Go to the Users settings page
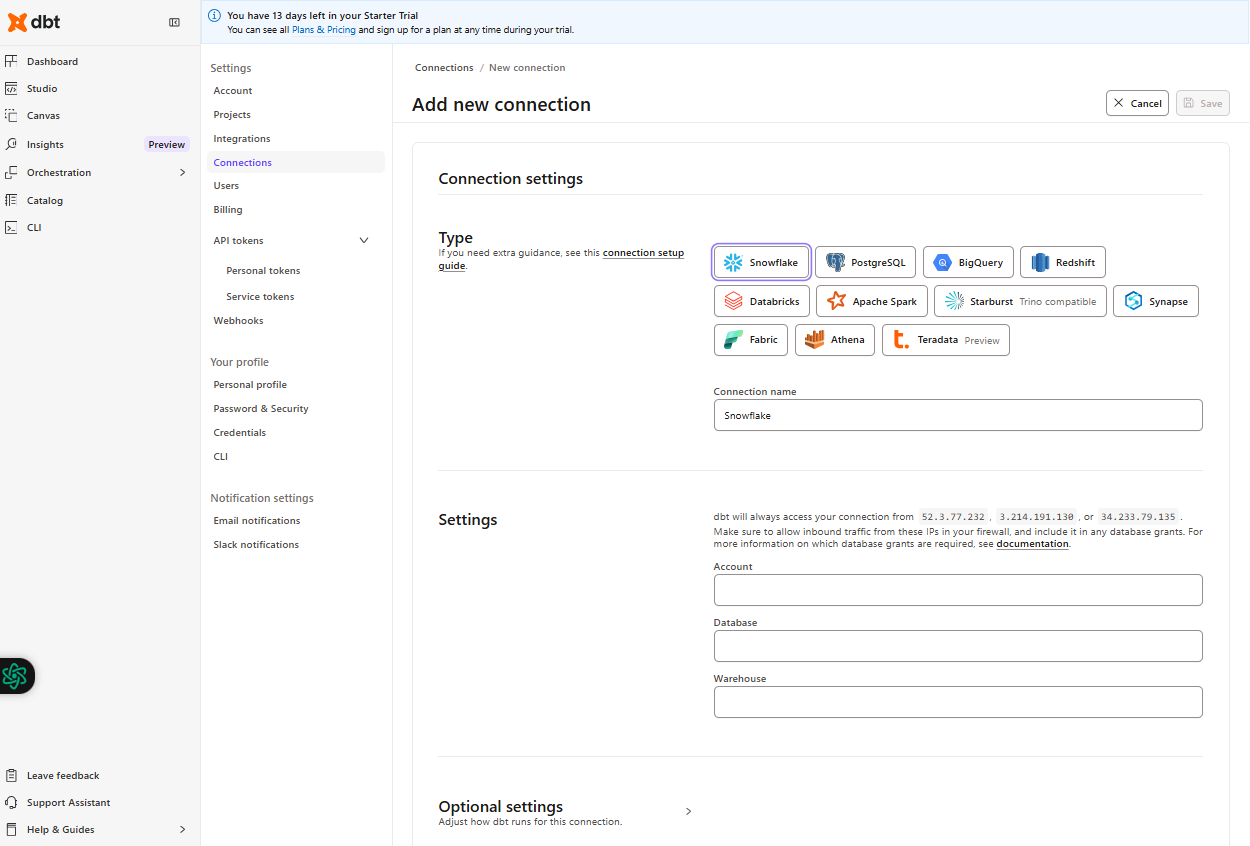 pyautogui.click(x=226, y=185)
